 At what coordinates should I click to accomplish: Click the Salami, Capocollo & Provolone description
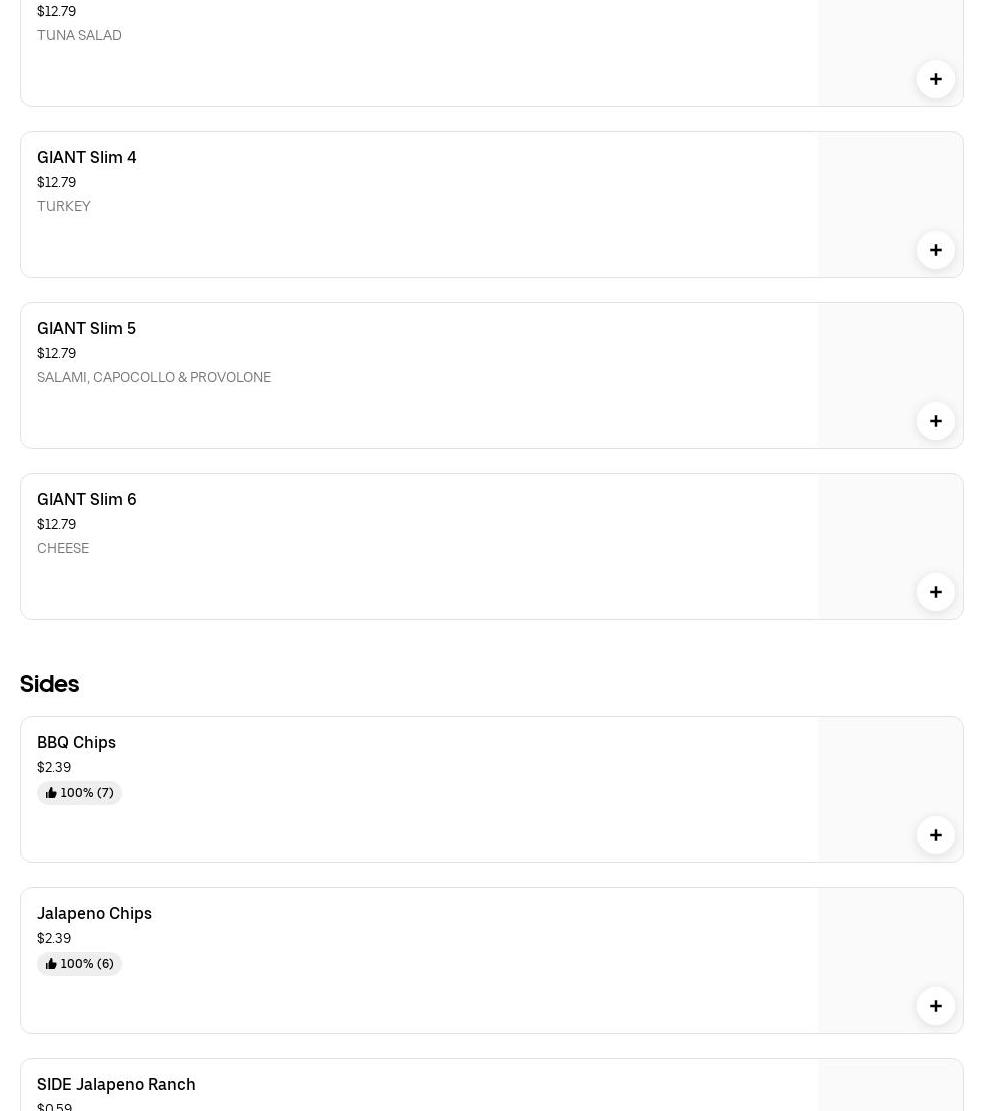[x=154, y=377]
